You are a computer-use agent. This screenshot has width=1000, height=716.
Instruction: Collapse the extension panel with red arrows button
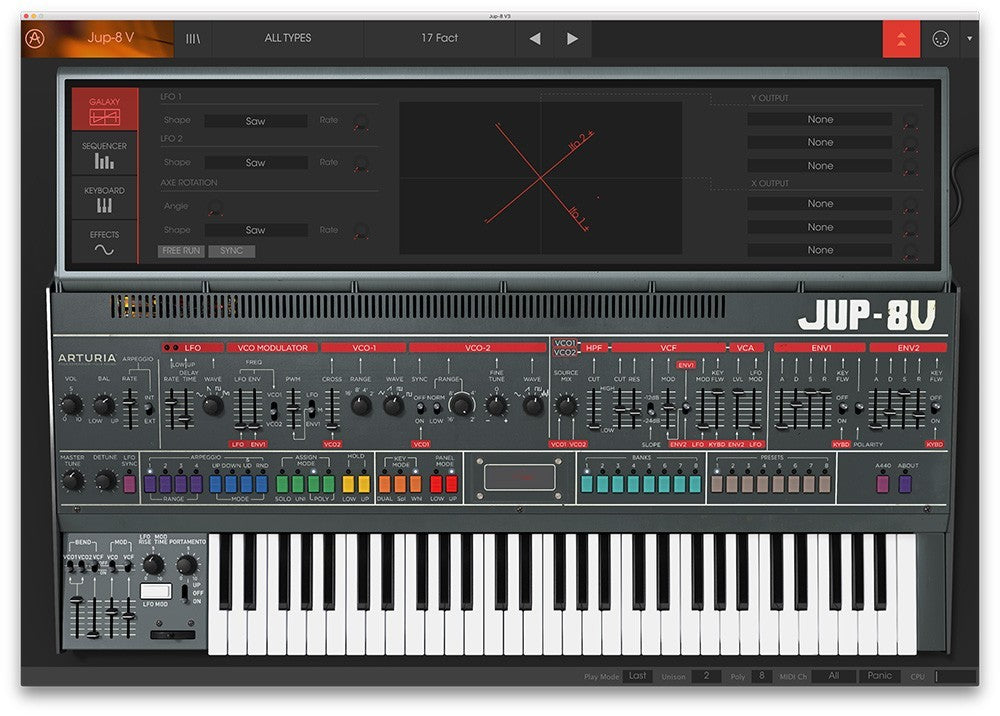[901, 39]
